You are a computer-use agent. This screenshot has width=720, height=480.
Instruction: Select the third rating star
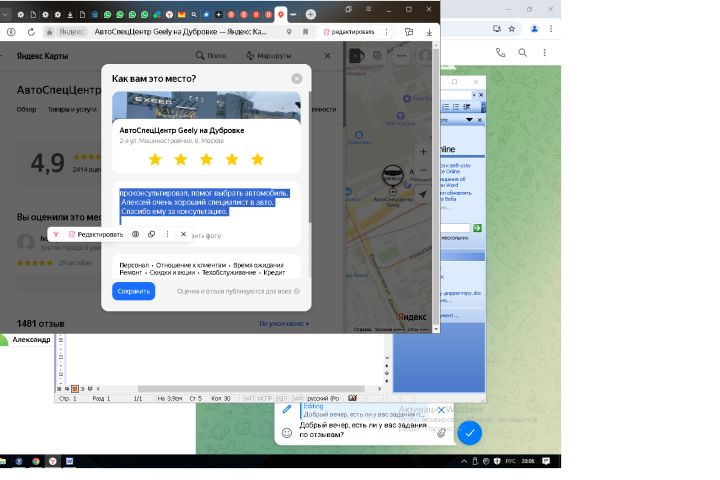point(207,159)
